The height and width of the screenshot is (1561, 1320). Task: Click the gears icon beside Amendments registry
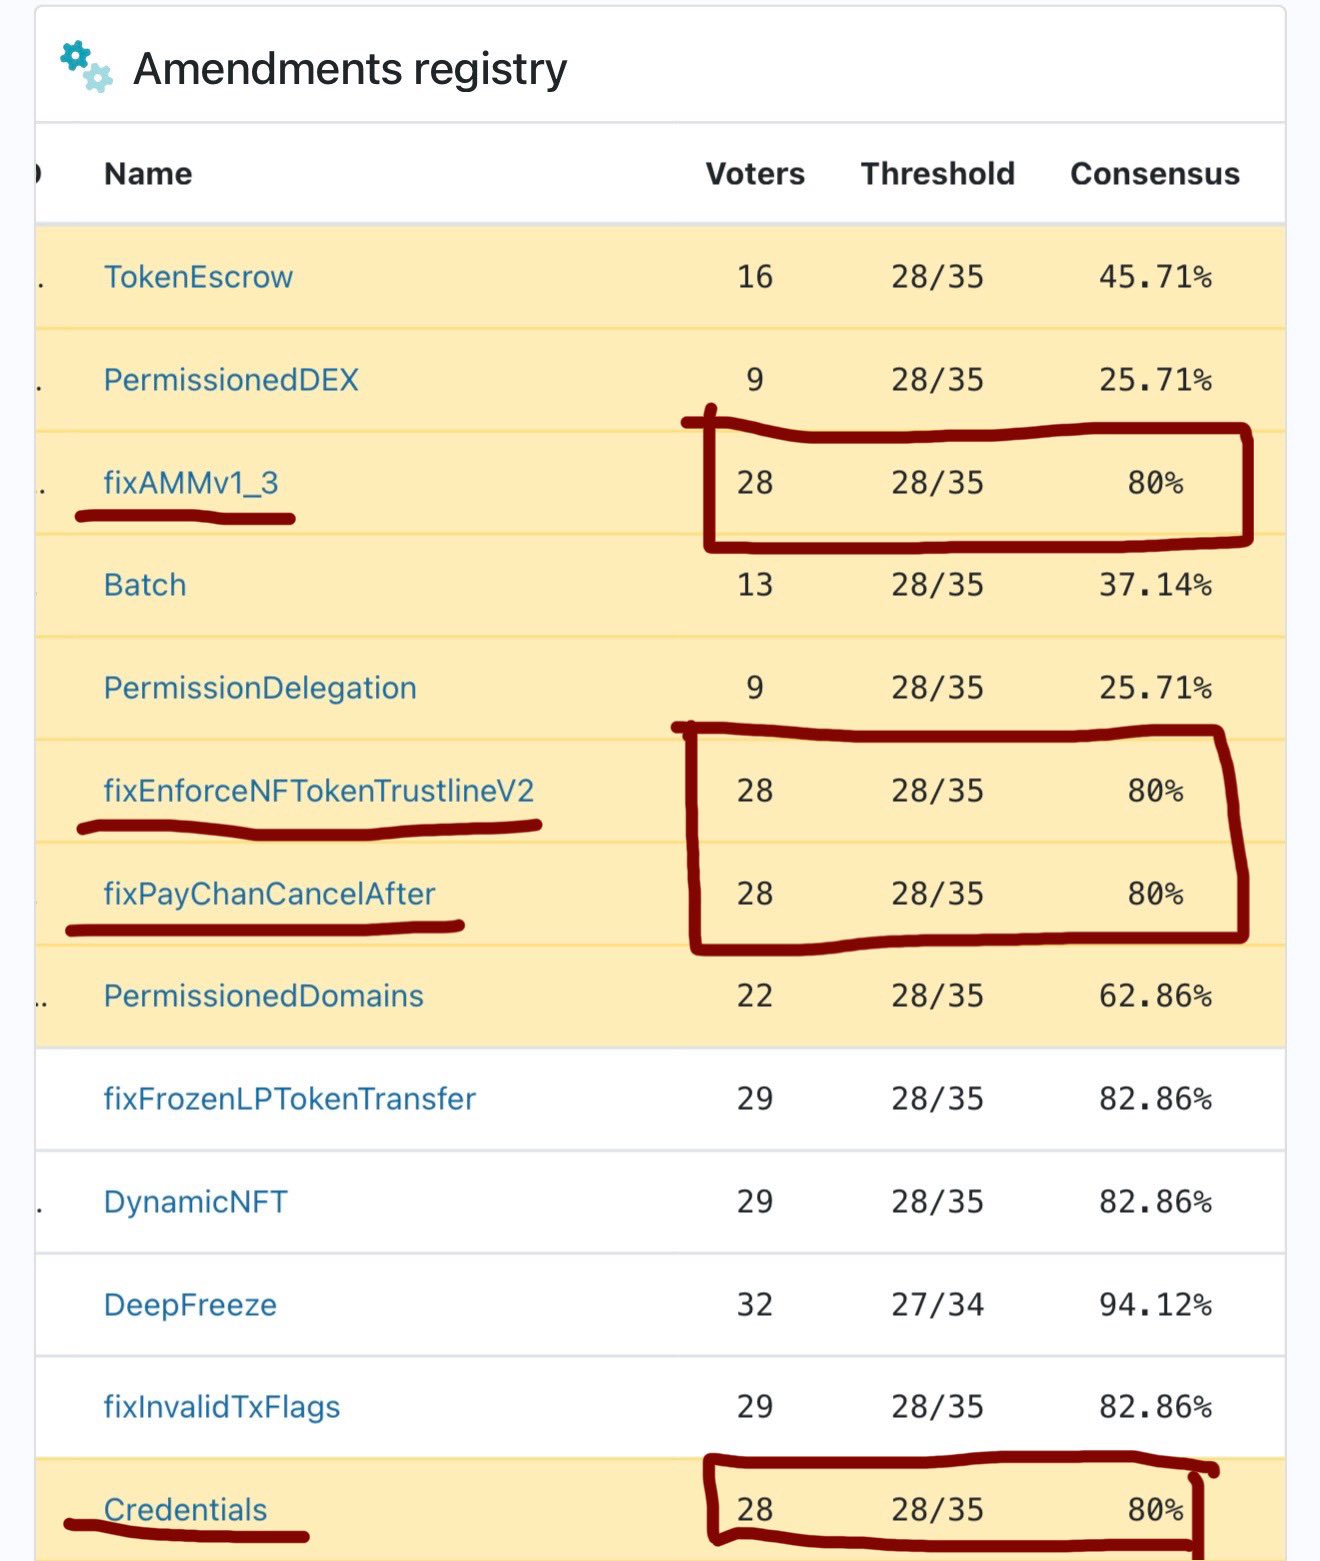(x=86, y=67)
